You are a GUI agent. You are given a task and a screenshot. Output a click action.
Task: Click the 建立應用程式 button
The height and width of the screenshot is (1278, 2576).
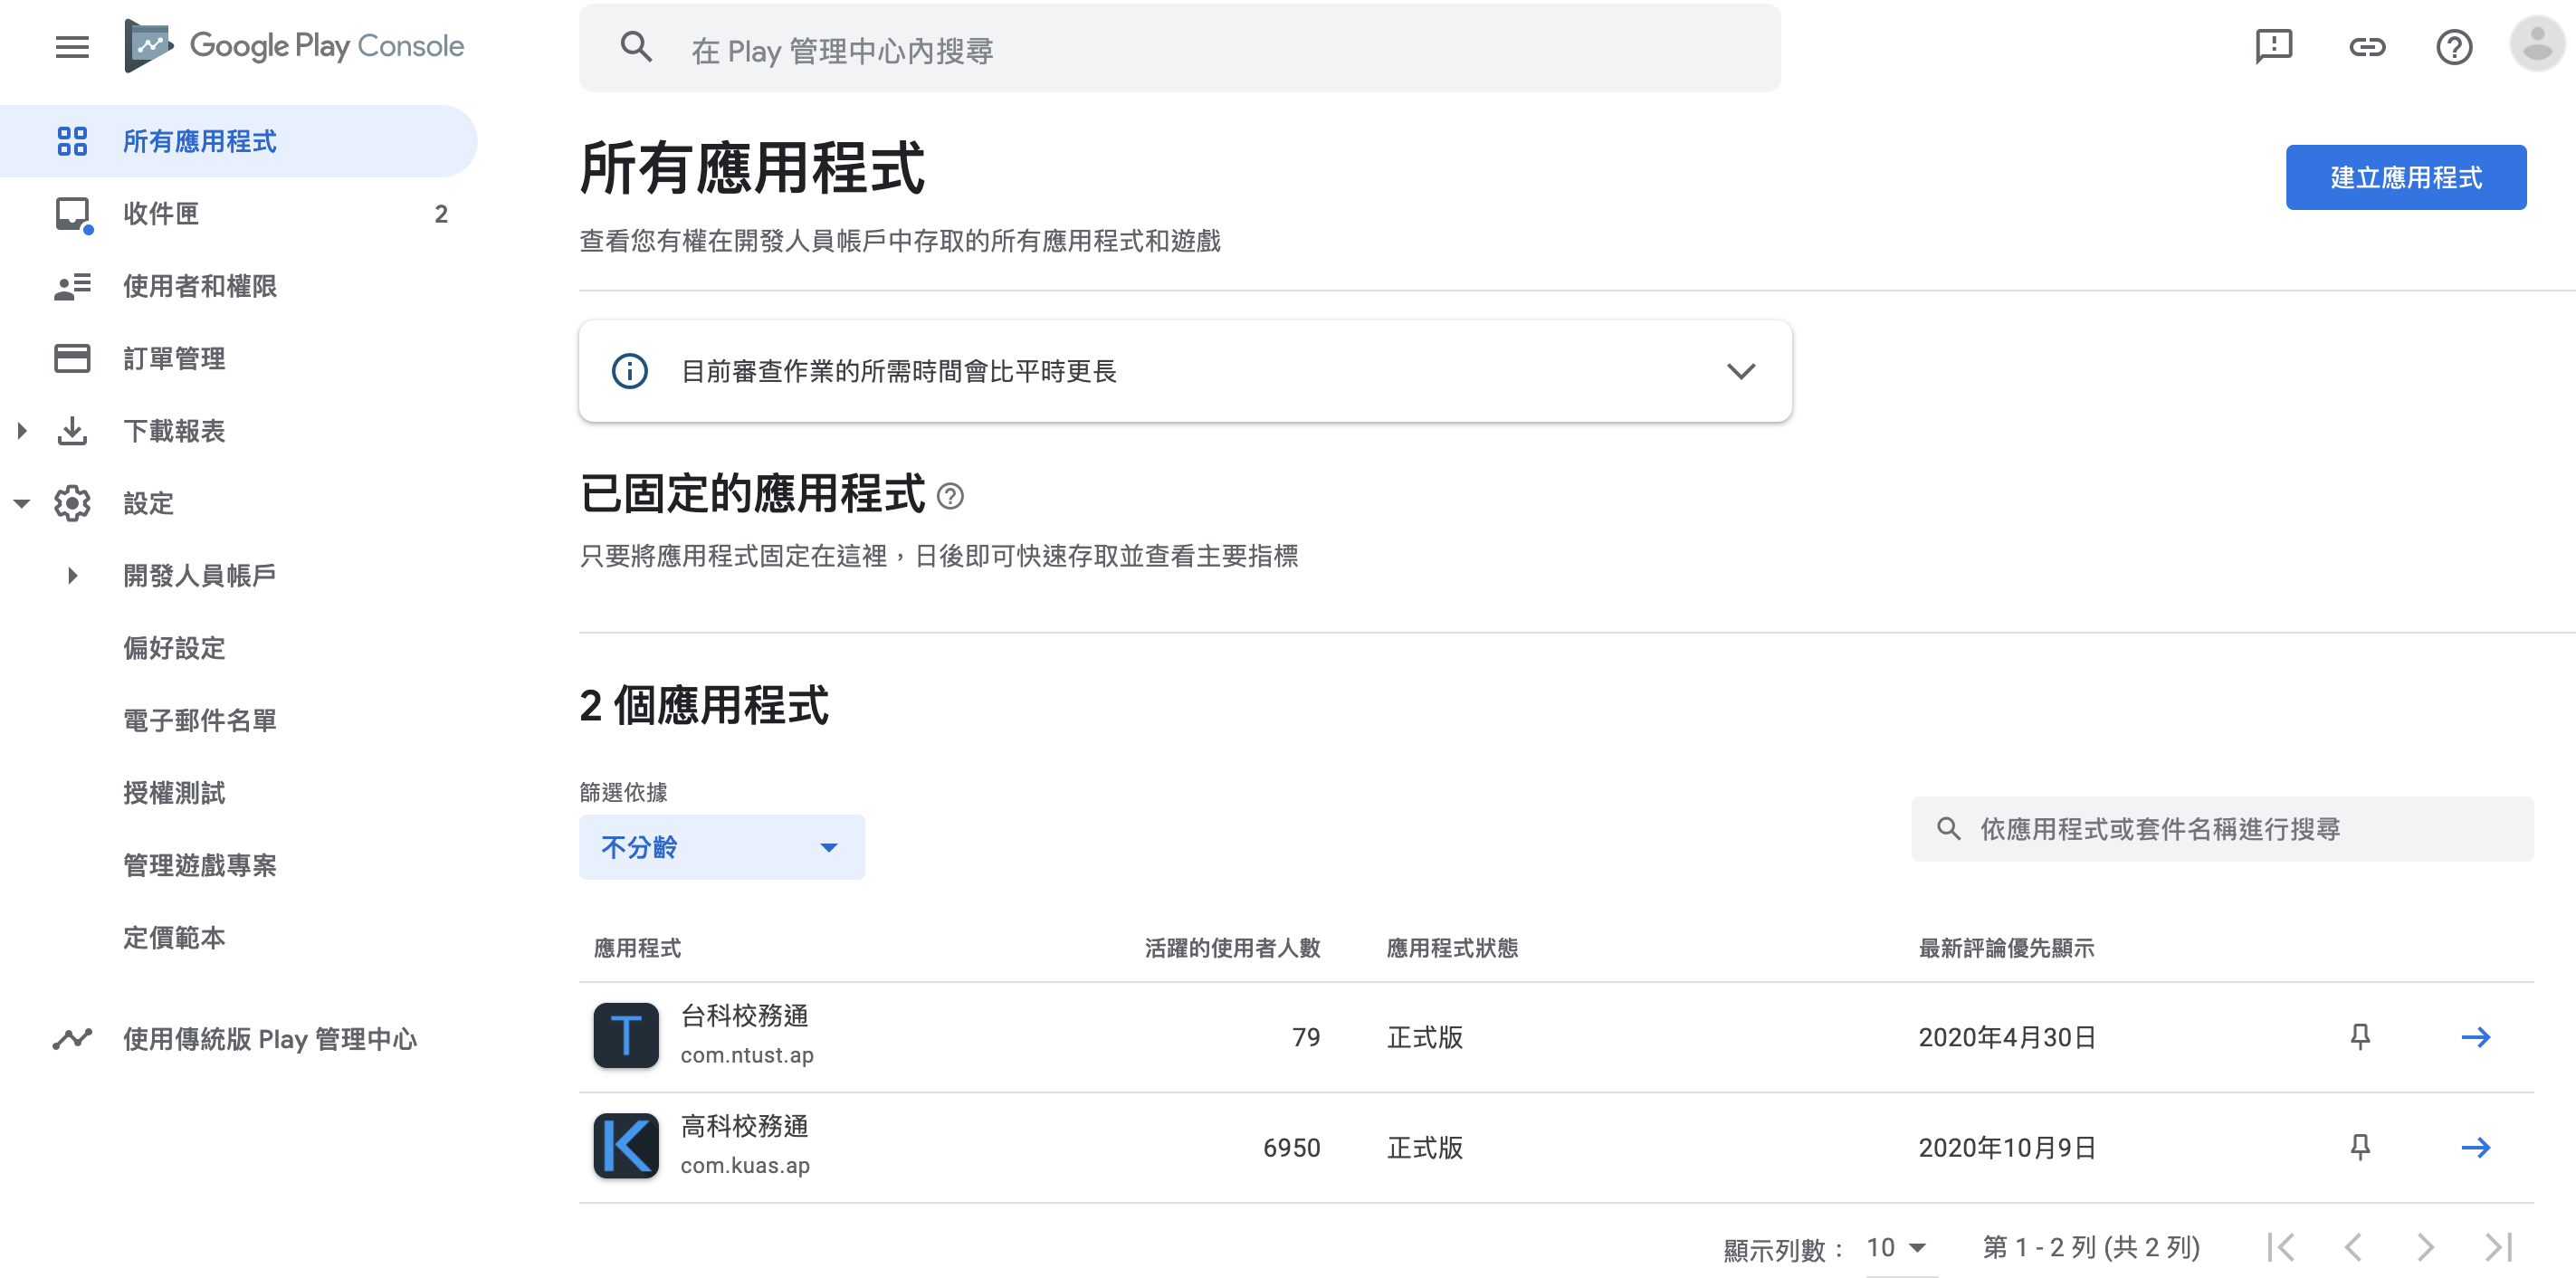click(2405, 178)
